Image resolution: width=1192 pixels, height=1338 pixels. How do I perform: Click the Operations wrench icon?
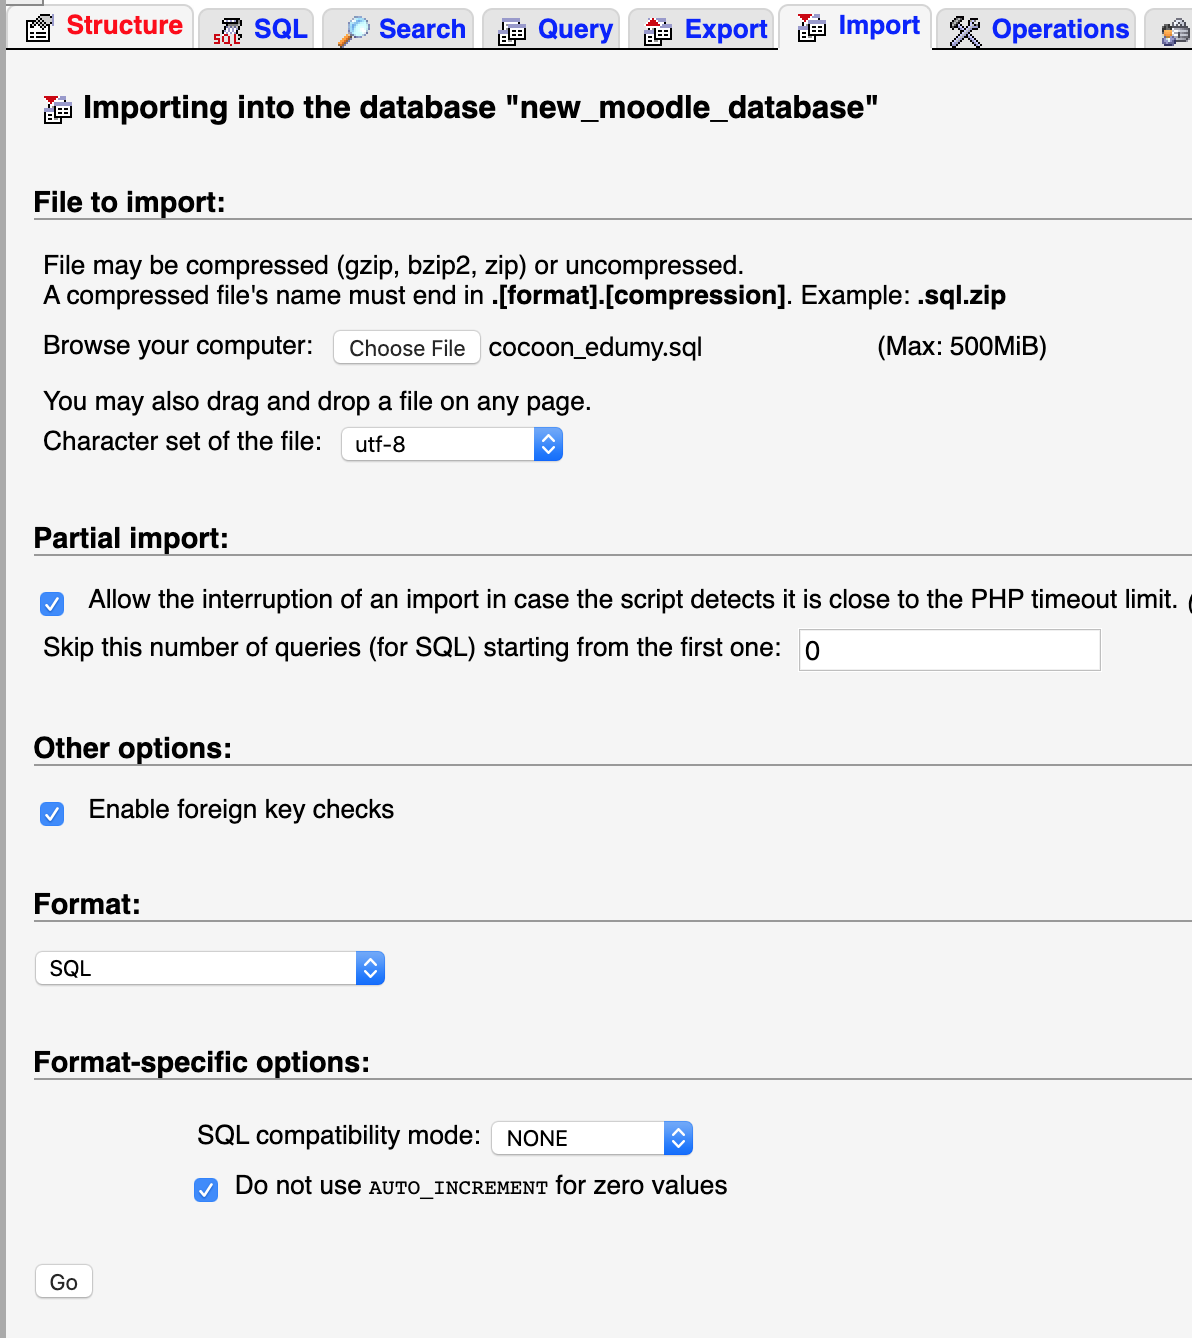click(x=965, y=32)
